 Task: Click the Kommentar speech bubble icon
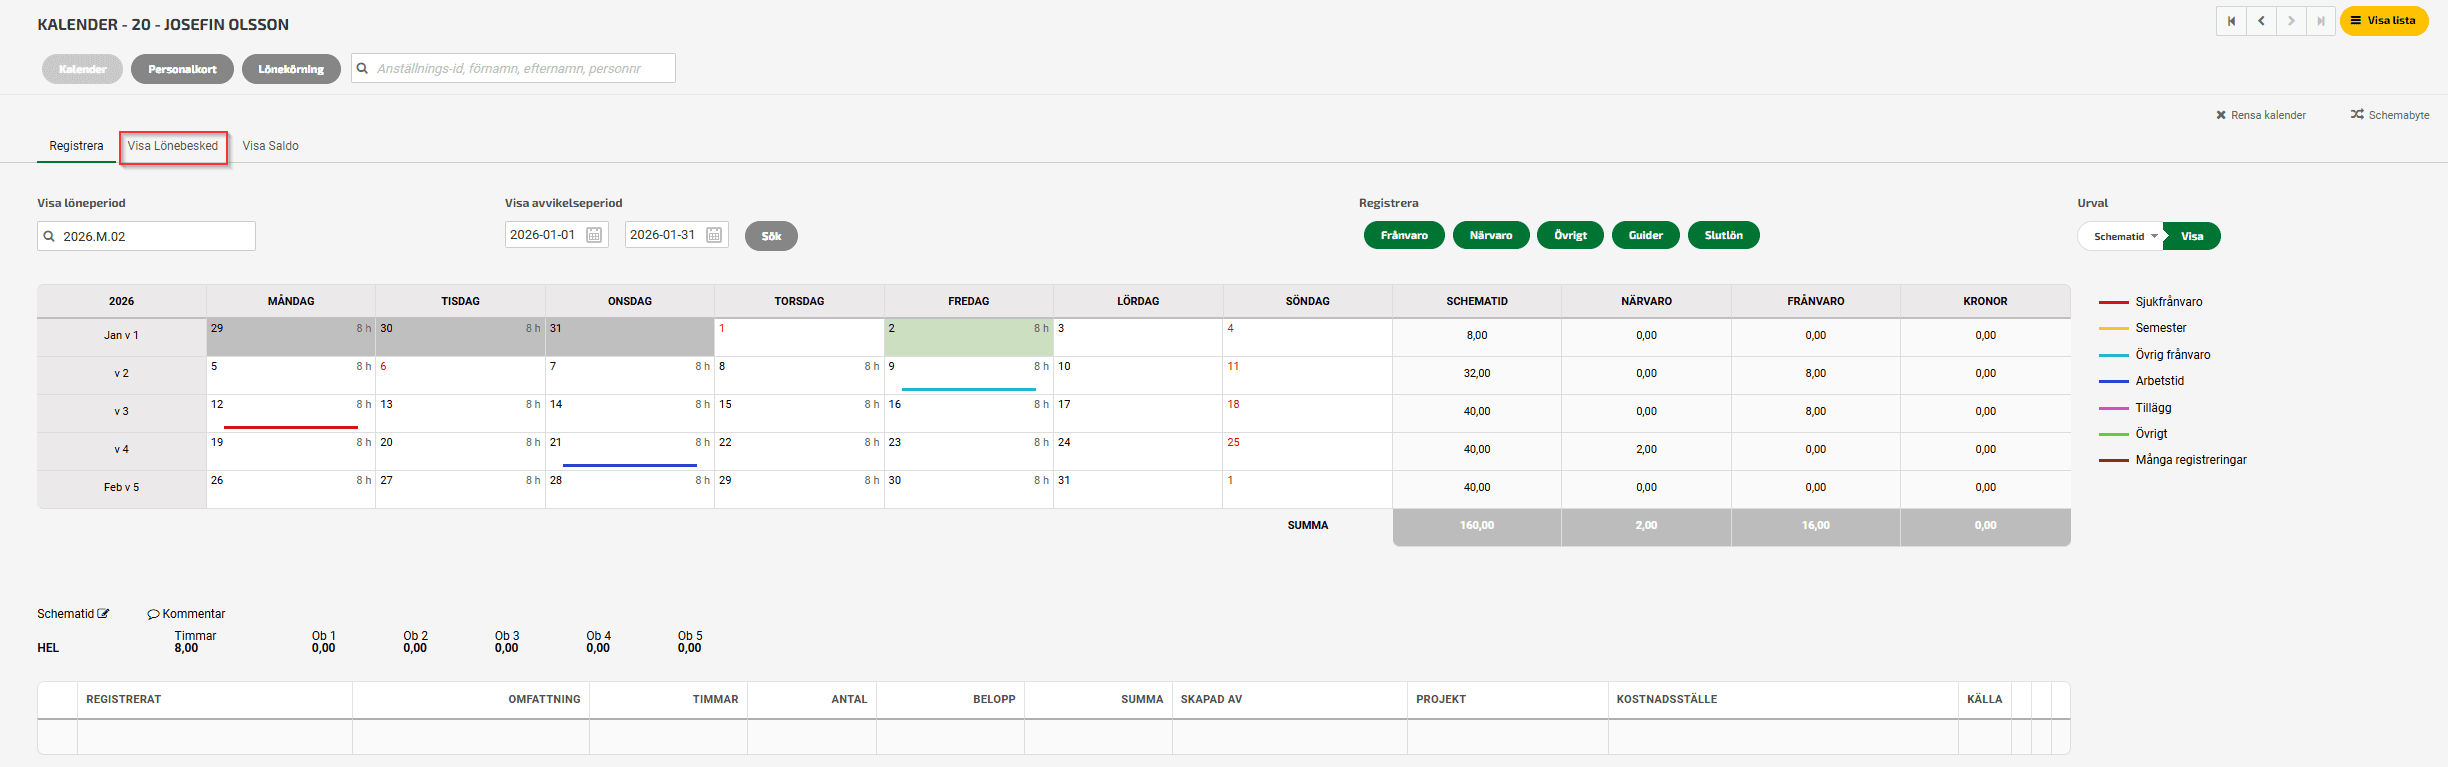(x=153, y=614)
